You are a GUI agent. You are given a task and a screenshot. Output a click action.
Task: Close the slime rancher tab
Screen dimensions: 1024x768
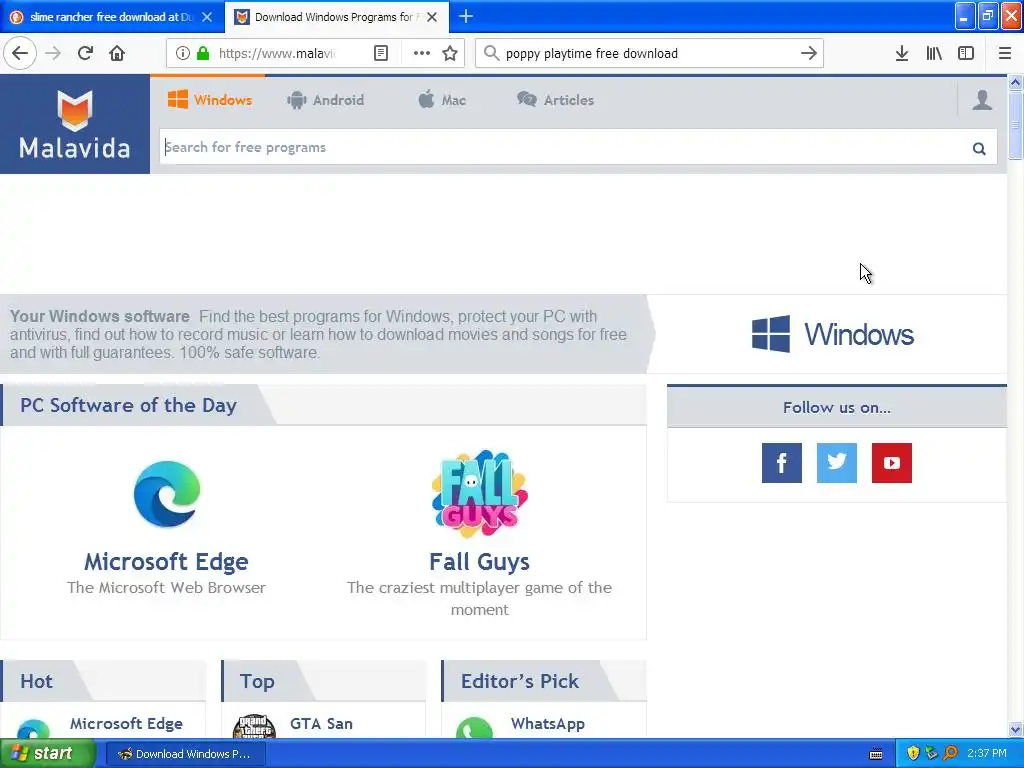pyautogui.click(x=207, y=17)
